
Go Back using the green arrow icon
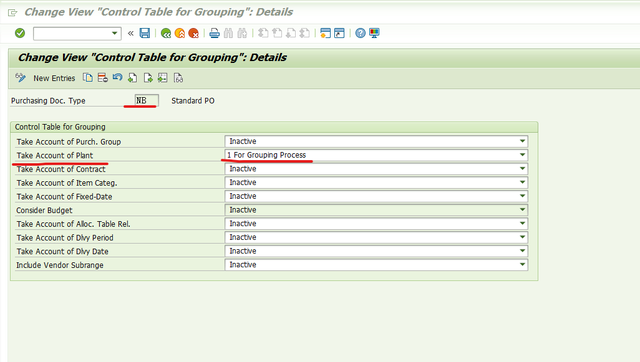tap(166, 33)
